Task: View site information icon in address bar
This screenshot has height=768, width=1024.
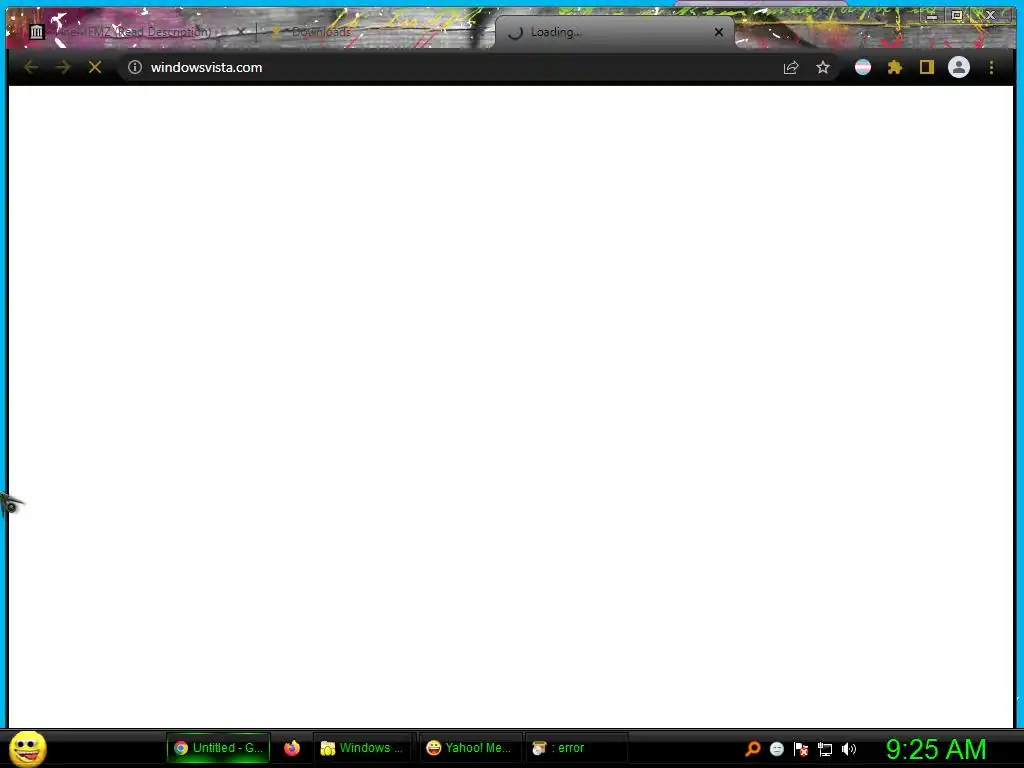Action: coord(135,67)
